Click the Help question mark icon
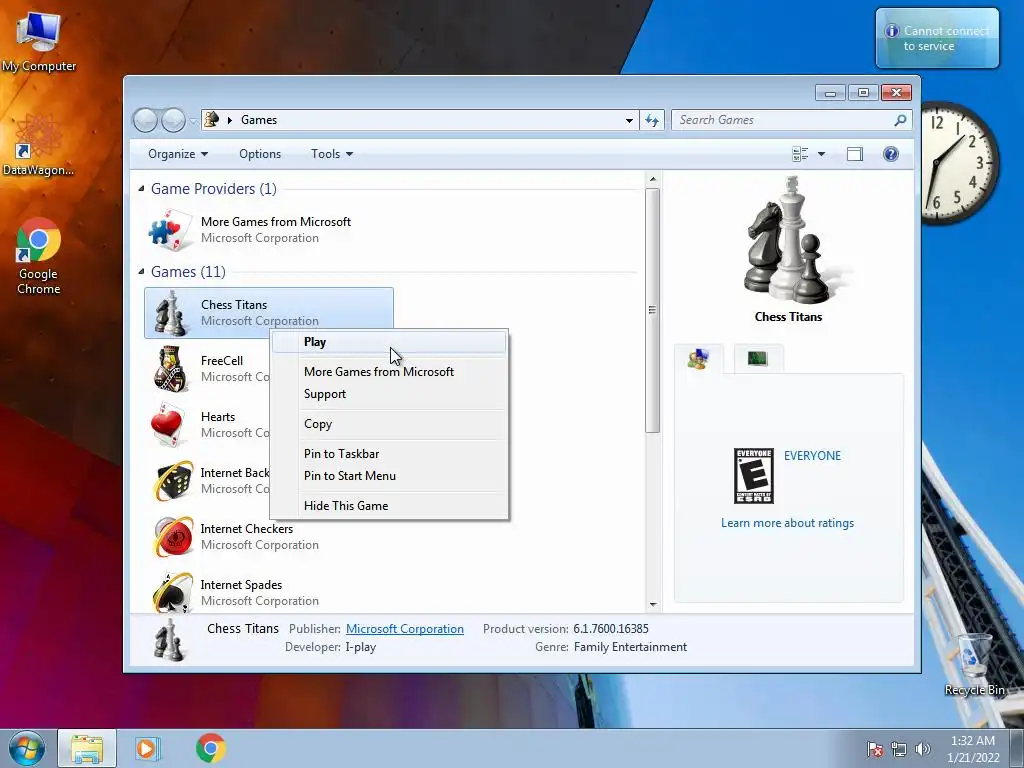The height and width of the screenshot is (768, 1024). pyautogui.click(x=890, y=154)
